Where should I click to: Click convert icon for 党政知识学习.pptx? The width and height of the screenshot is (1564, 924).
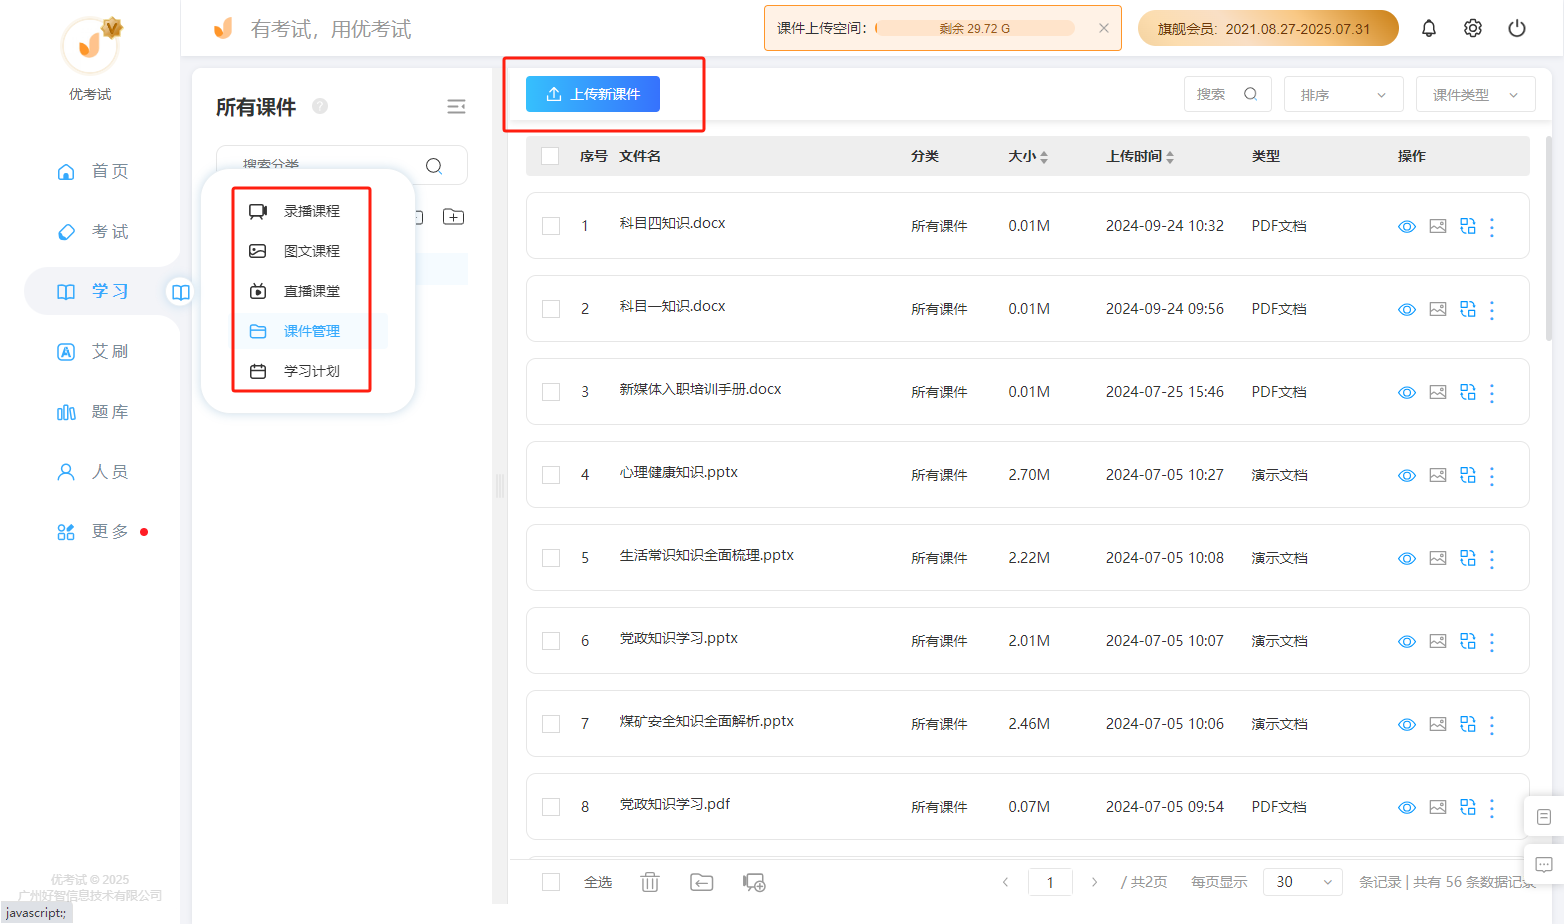point(1468,642)
